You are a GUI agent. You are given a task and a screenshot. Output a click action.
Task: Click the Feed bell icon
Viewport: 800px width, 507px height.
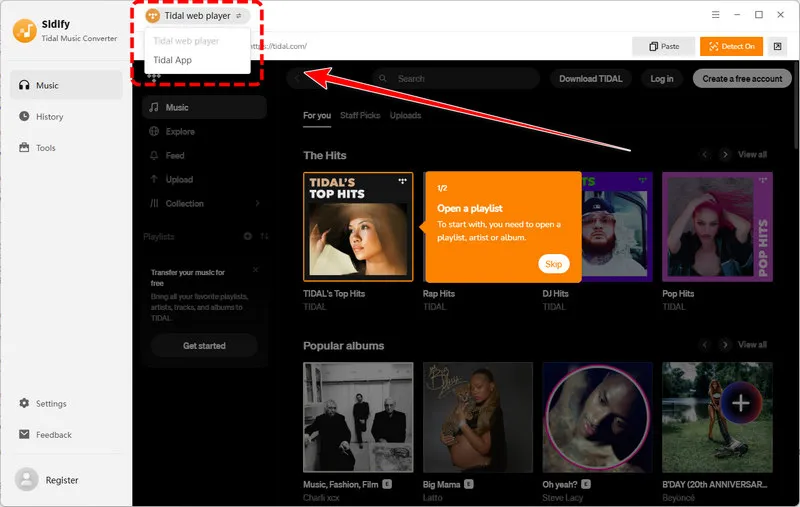click(x=154, y=155)
